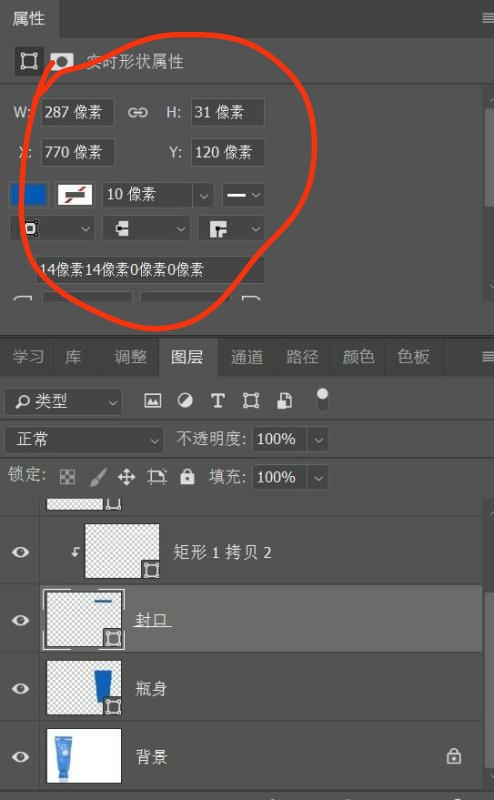494x800 pixels.
Task: Filter layers by adjustment layers
Action: pos(185,401)
